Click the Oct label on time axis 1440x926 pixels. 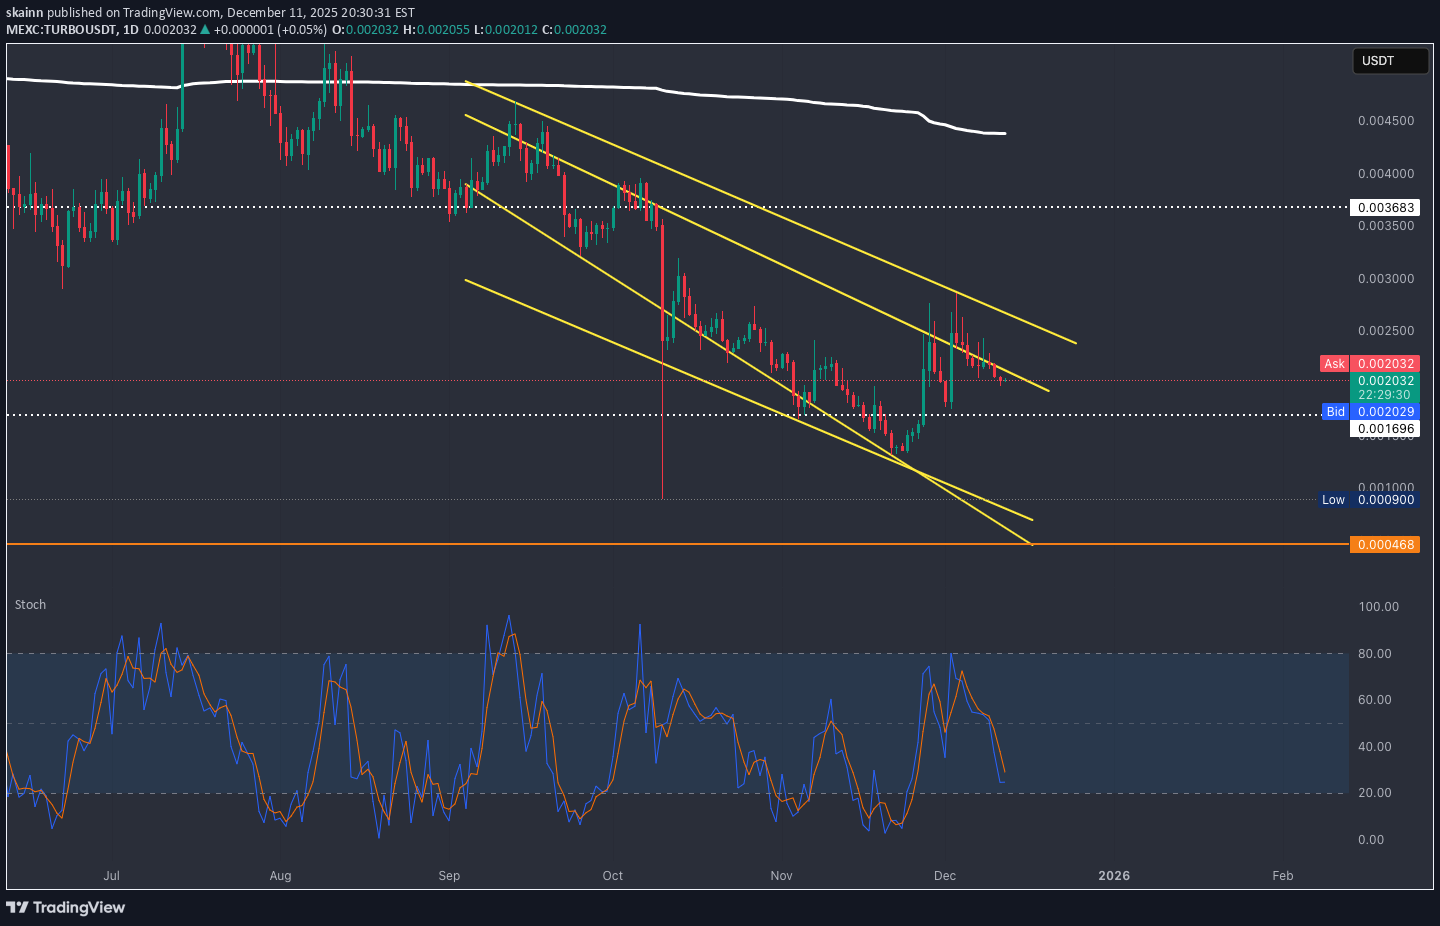pos(612,876)
